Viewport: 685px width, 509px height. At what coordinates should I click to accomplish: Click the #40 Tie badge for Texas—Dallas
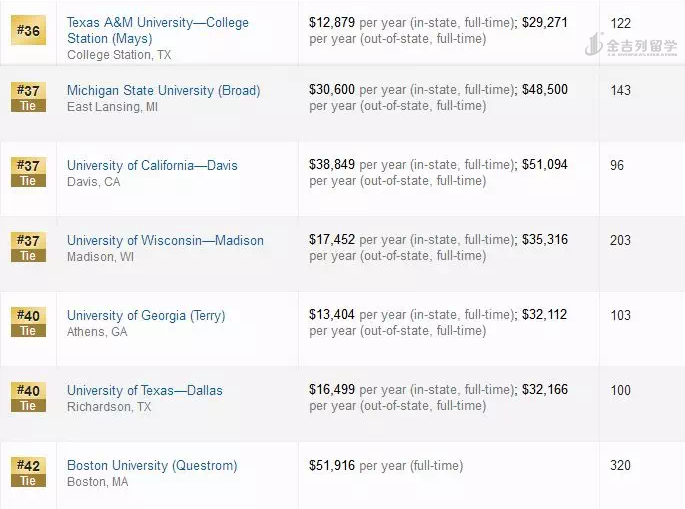28,397
